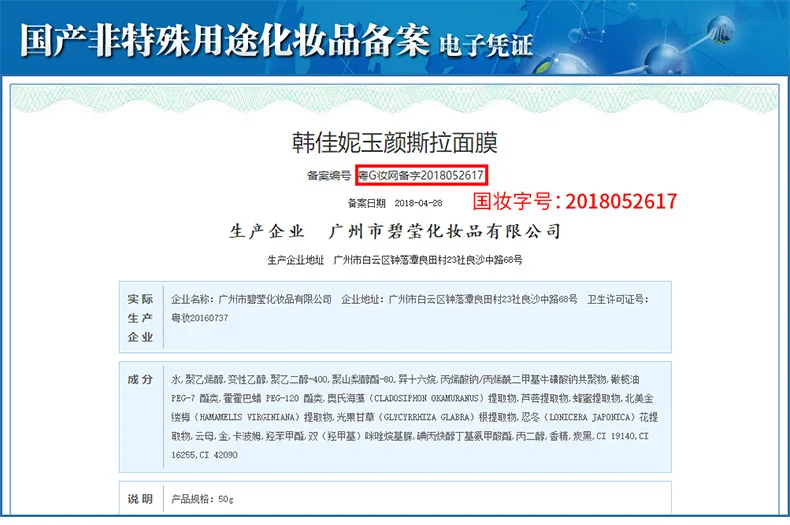
Task: Select the product name 韩佳妮玉颜撕拉面膜
Action: (394, 143)
